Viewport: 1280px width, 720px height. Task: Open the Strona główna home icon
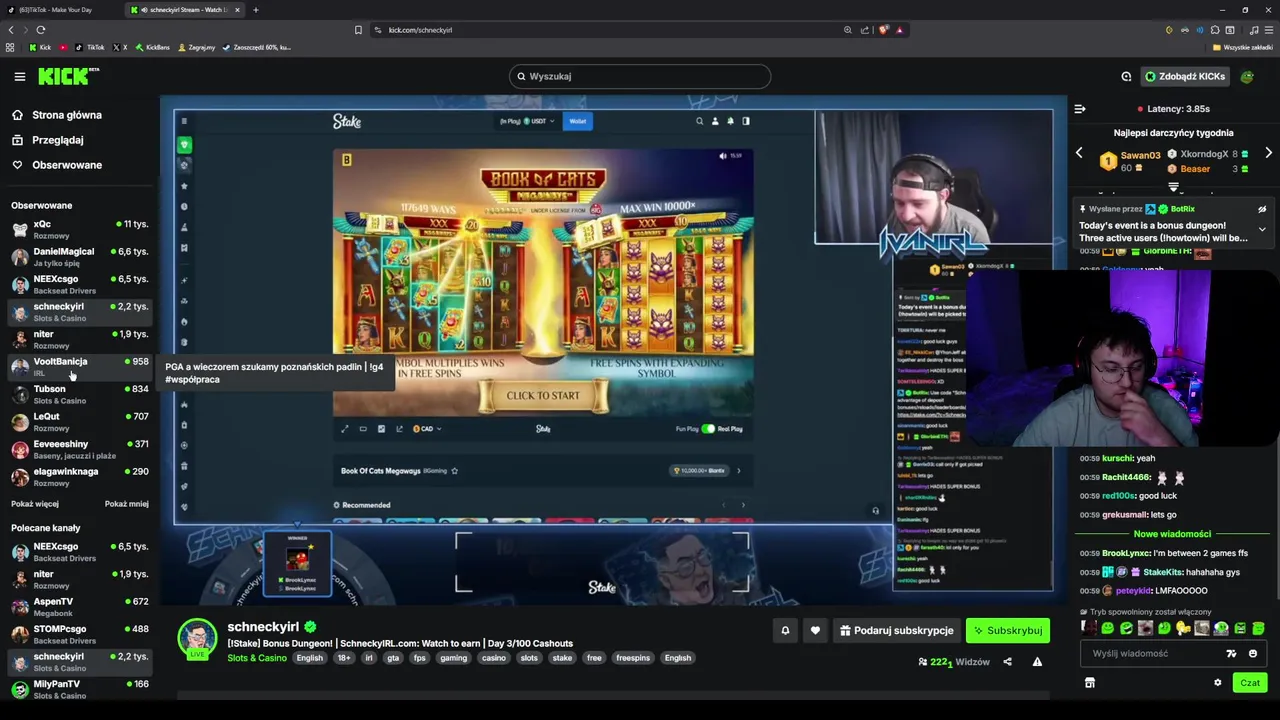click(x=17, y=115)
